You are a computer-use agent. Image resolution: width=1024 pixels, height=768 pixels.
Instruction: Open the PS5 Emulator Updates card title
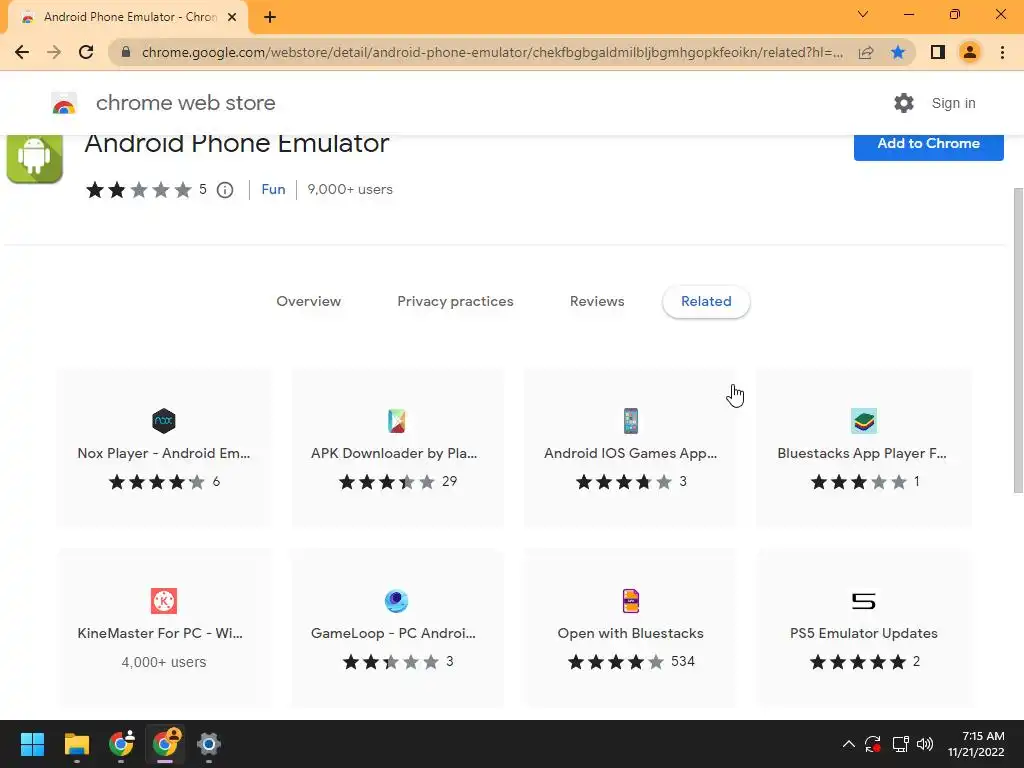click(x=863, y=633)
